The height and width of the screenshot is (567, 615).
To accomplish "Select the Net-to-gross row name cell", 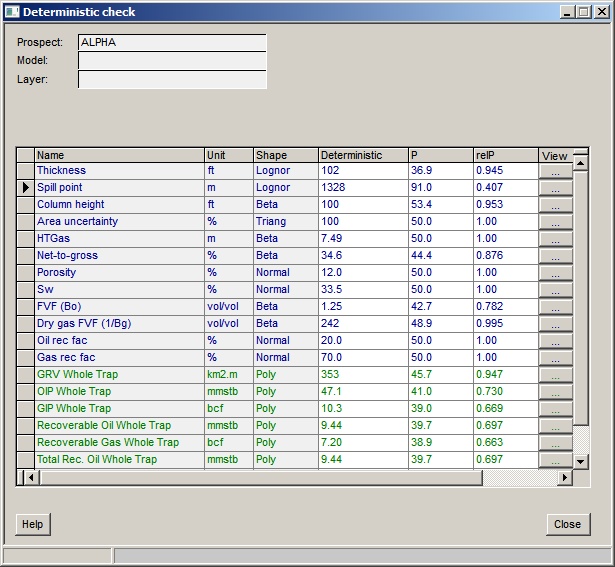I will [x=119, y=256].
